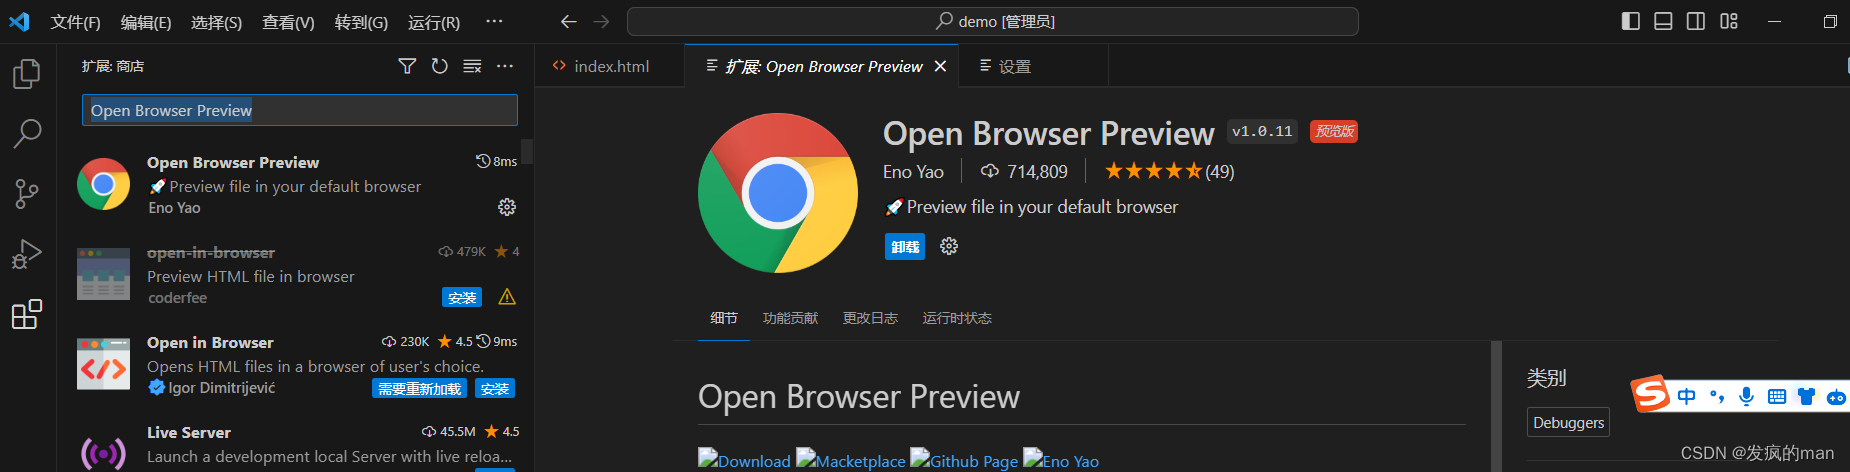Open the Source Control view
The height and width of the screenshot is (472, 1850).
click(27, 194)
